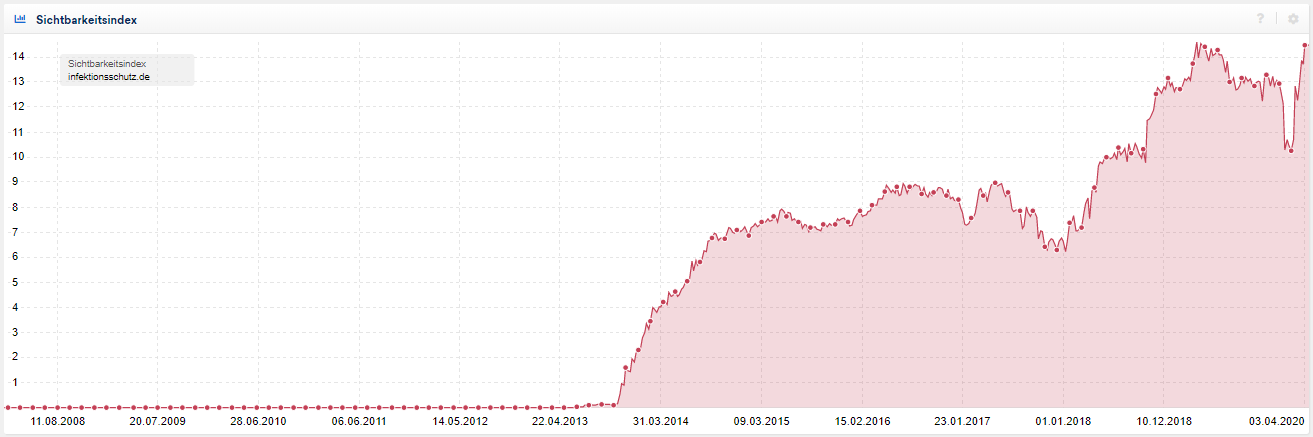Screen dimensions: 1313x437
Task: Click the final data point at chart's right edge
Action: click(1306, 45)
